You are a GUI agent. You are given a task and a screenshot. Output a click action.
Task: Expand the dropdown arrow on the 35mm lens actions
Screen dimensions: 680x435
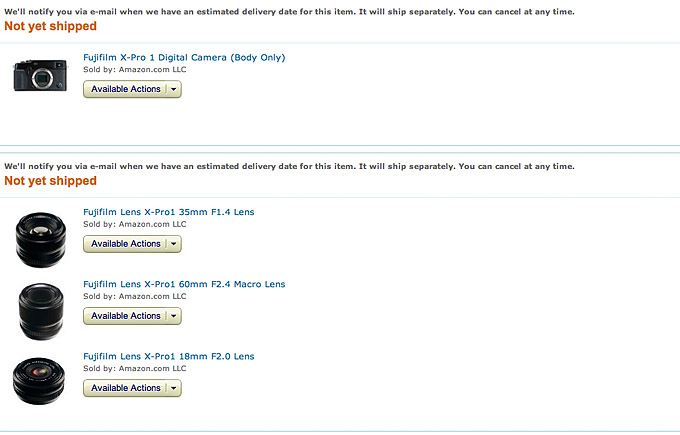coord(174,244)
